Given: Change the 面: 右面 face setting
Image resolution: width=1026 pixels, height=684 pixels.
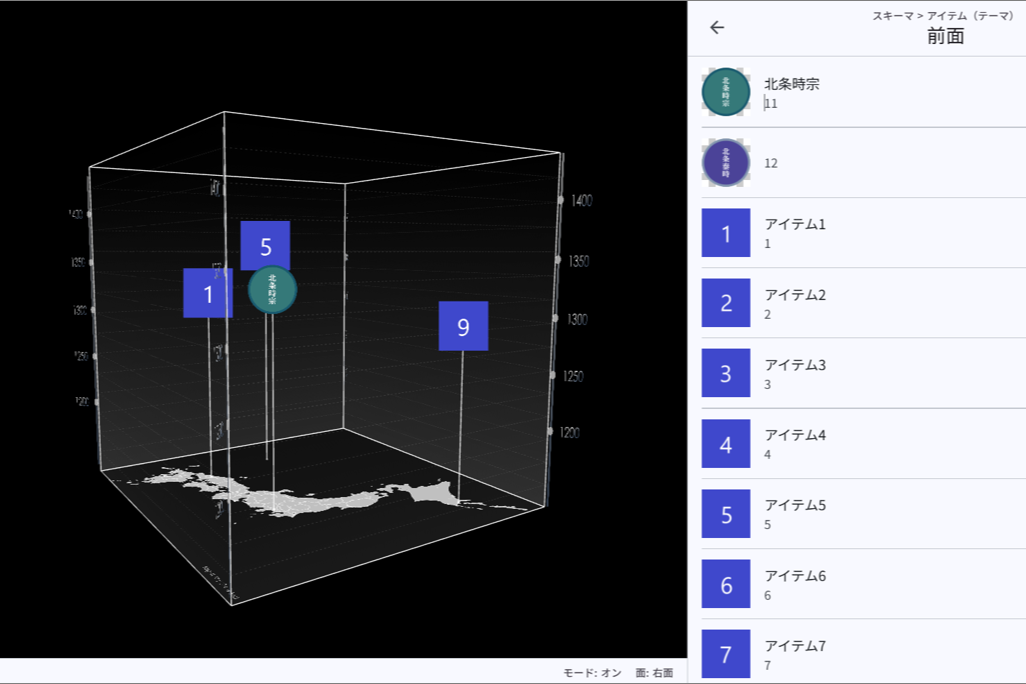Looking at the screenshot, I should (x=654, y=673).
